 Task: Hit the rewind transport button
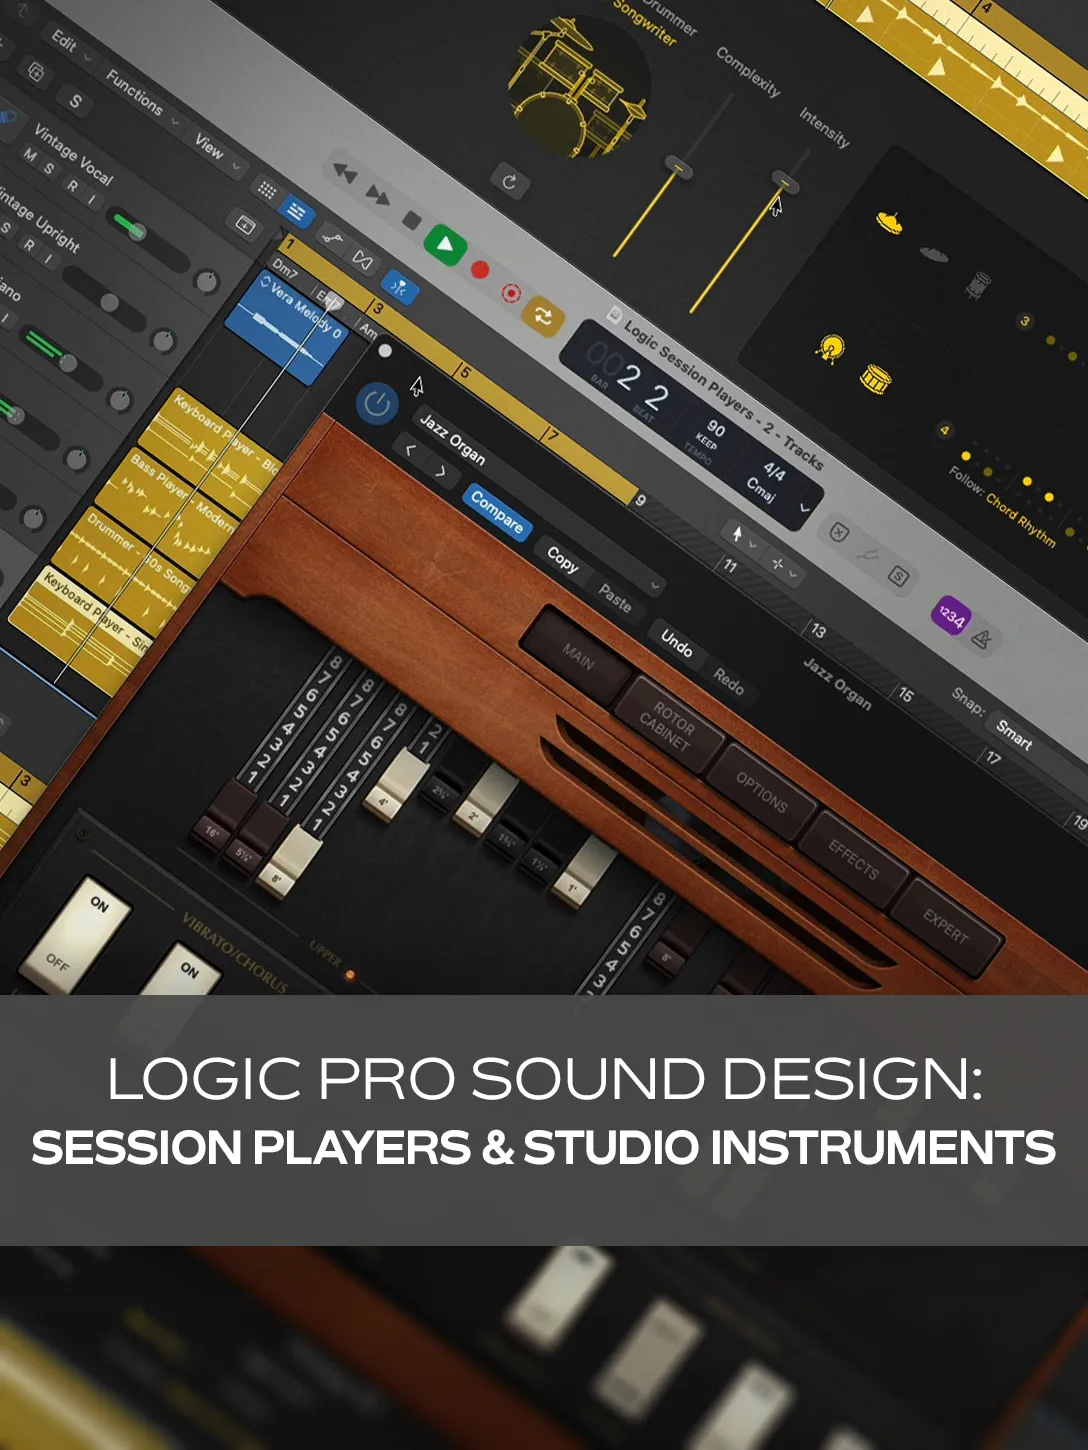tap(345, 174)
